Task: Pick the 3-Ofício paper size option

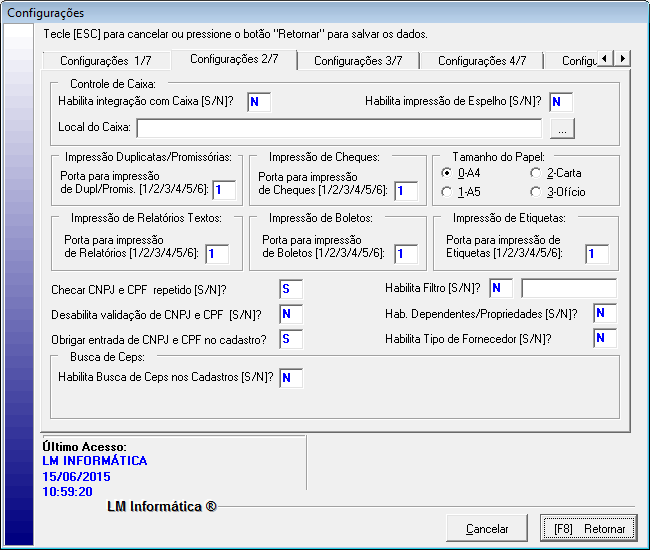Action: pyautogui.click(x=536, y=191)
